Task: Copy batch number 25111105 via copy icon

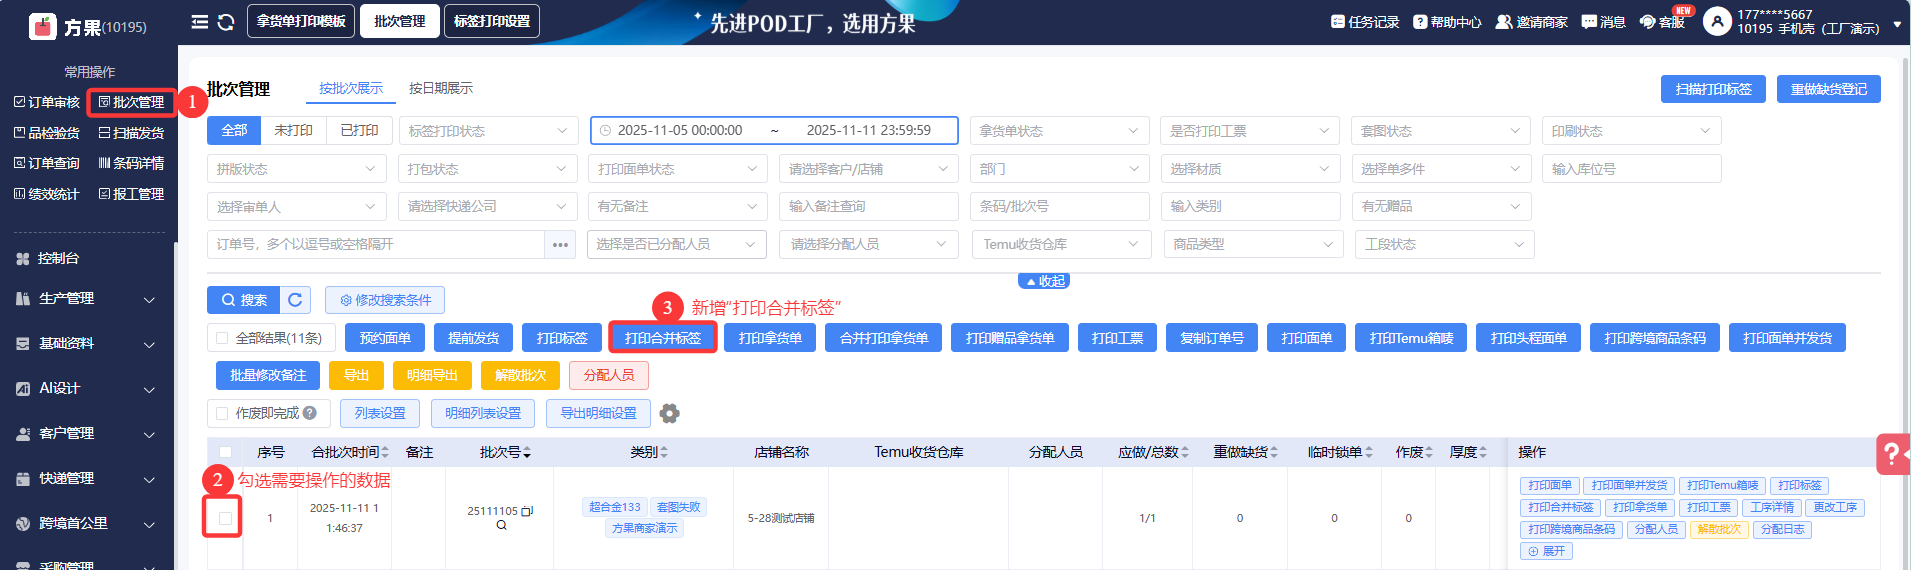Action: point(527,511)
